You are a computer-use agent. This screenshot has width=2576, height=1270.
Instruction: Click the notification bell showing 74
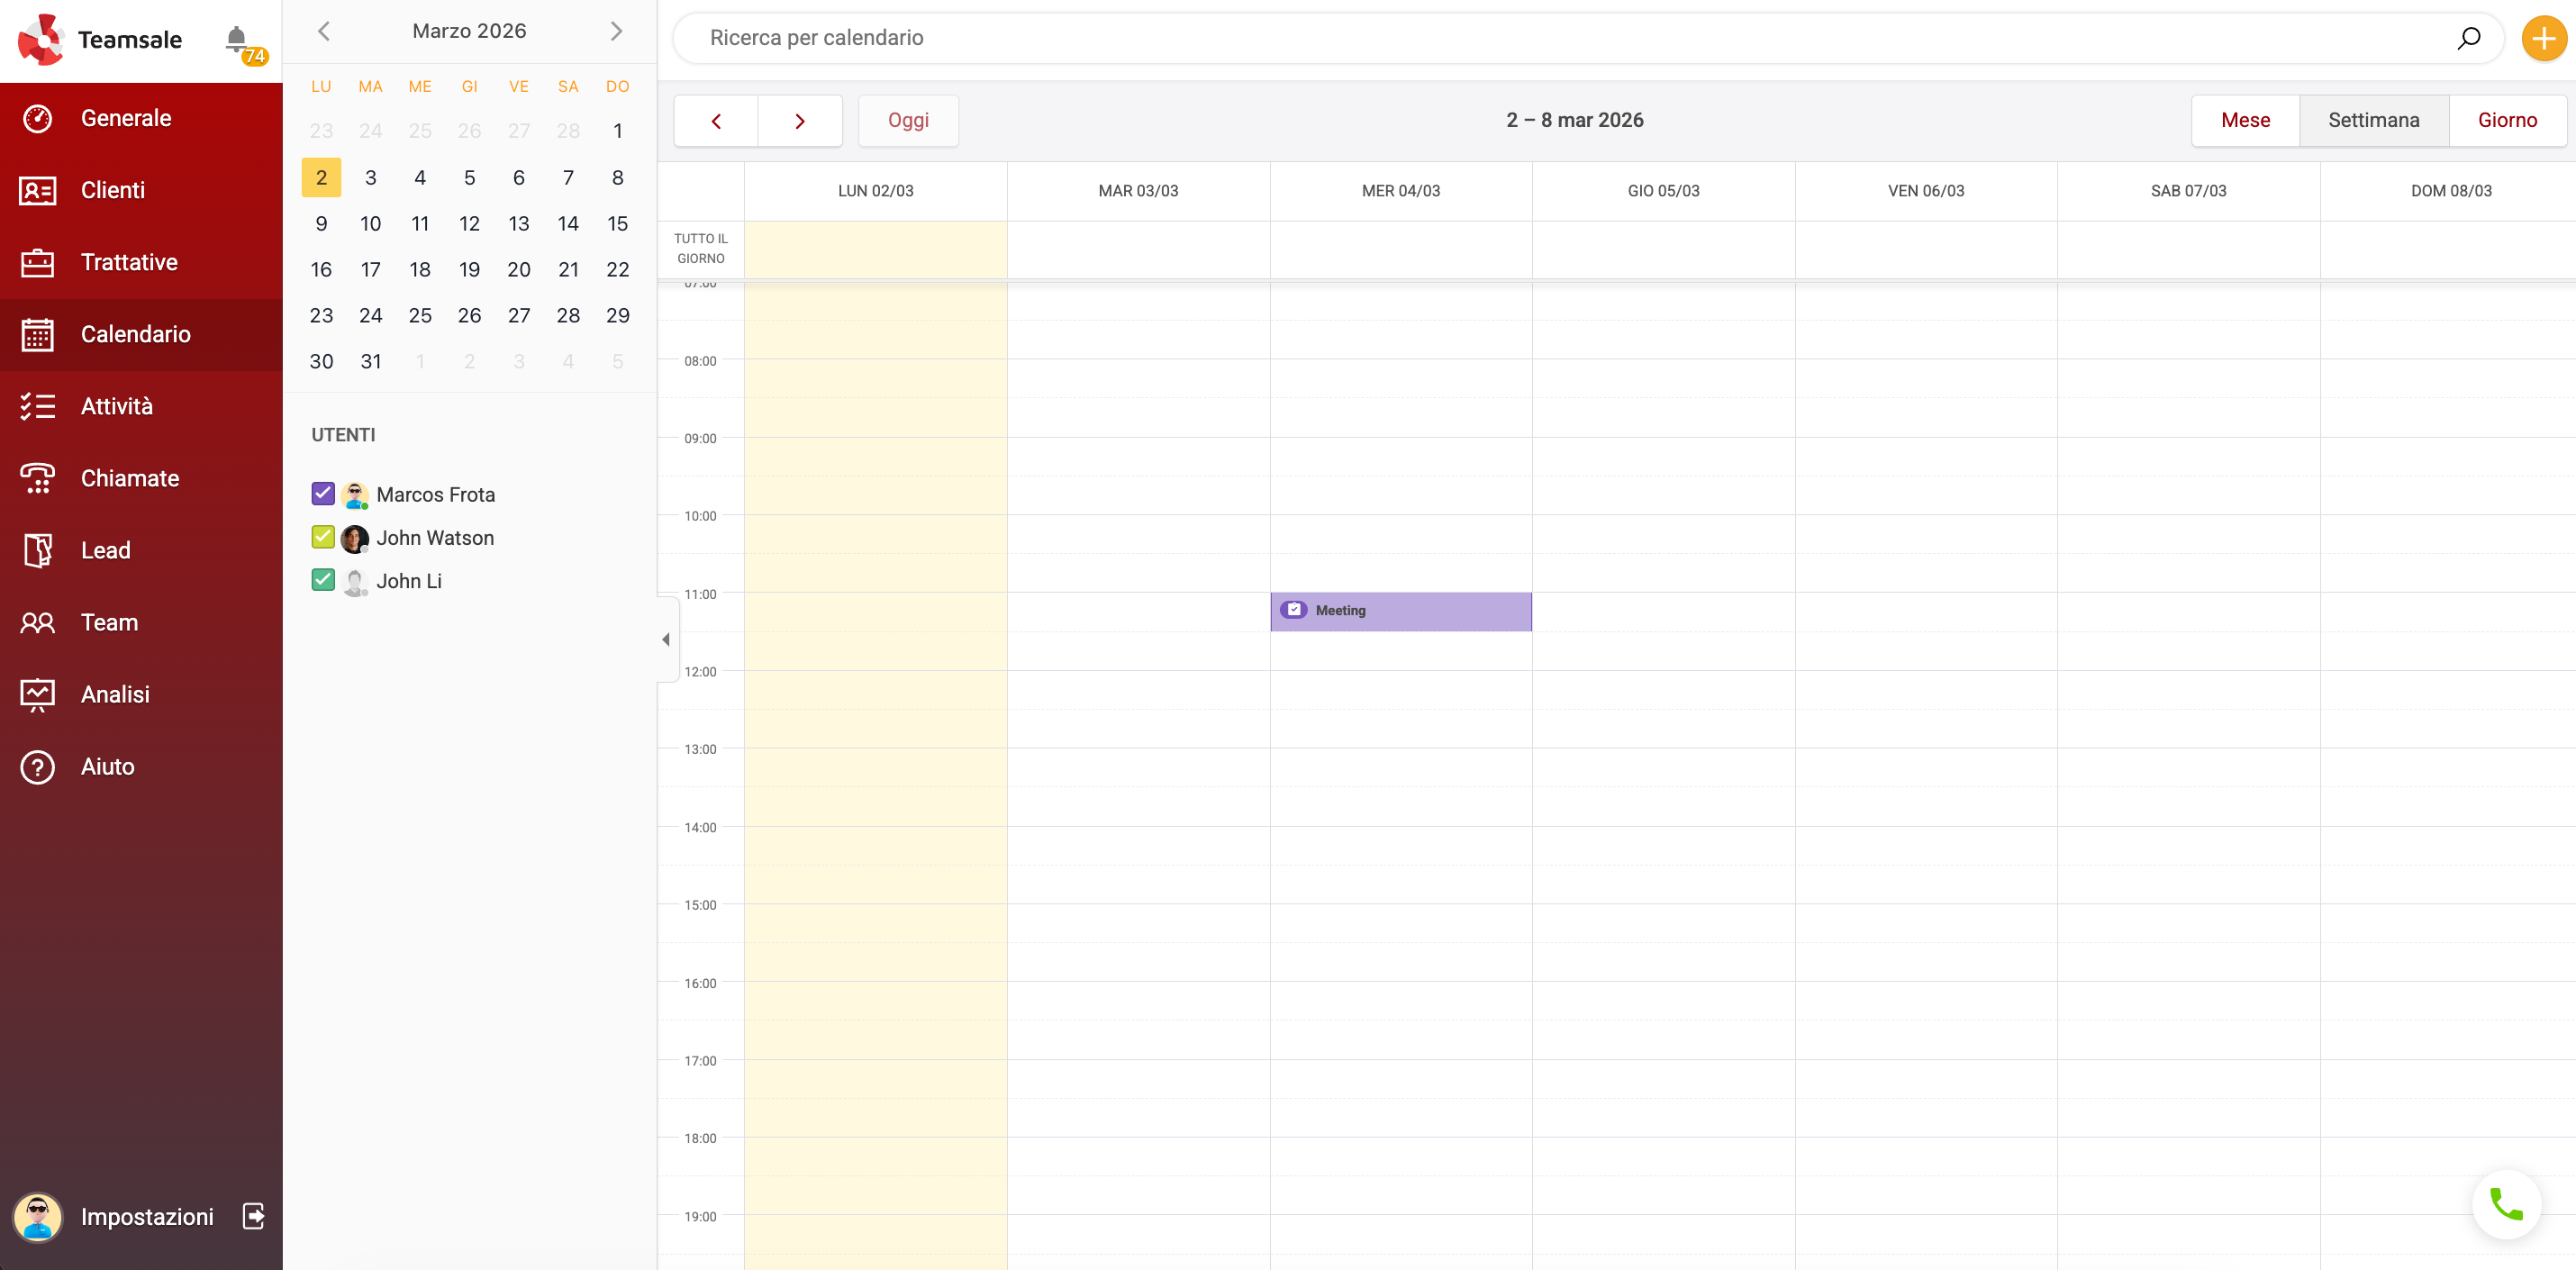point(237,40)
